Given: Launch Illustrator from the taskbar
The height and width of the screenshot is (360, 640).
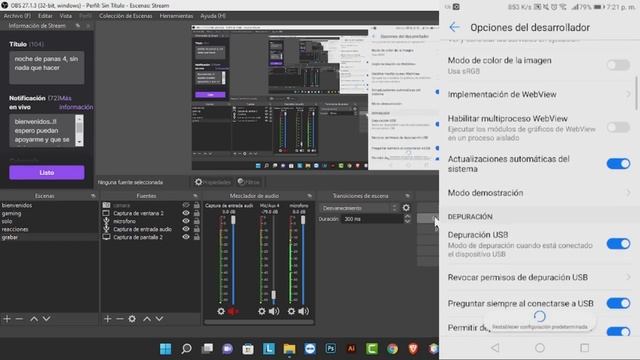Looking at the screenshot, I should [x=351, y=349].
